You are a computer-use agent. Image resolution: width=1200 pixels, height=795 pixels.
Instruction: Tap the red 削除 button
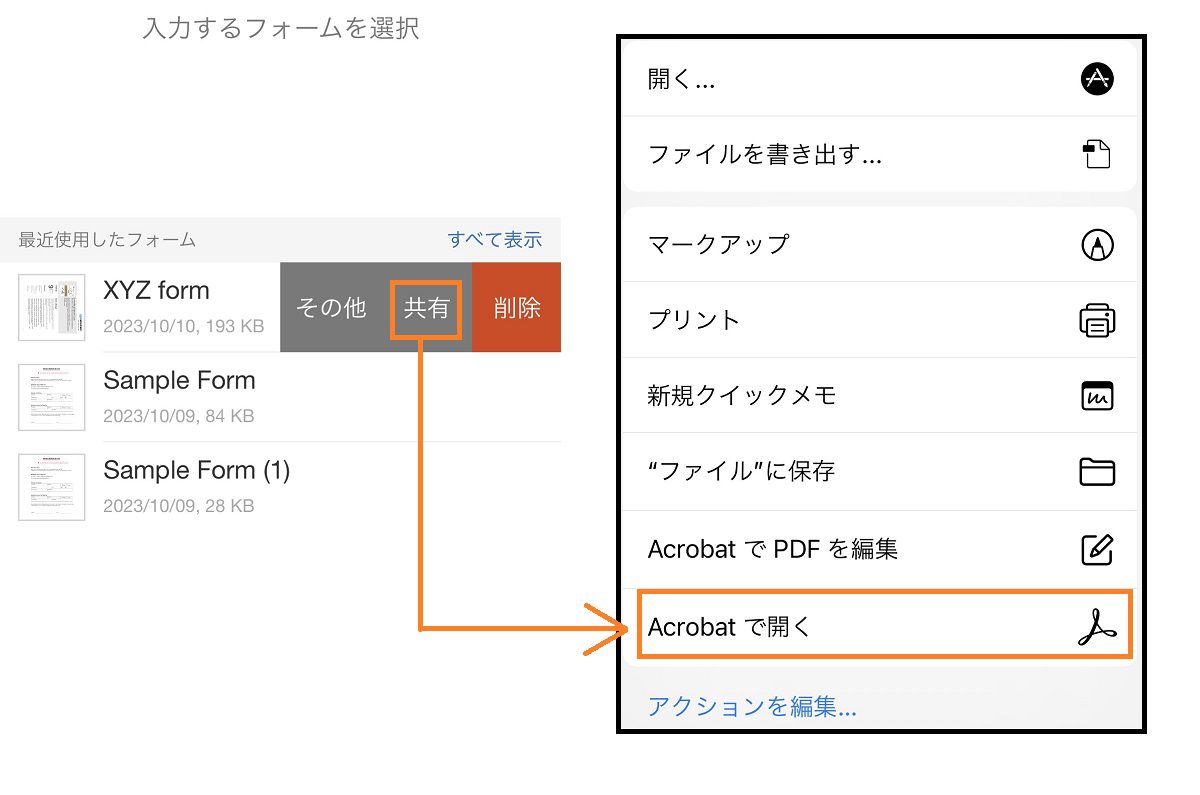click(515, 308)
